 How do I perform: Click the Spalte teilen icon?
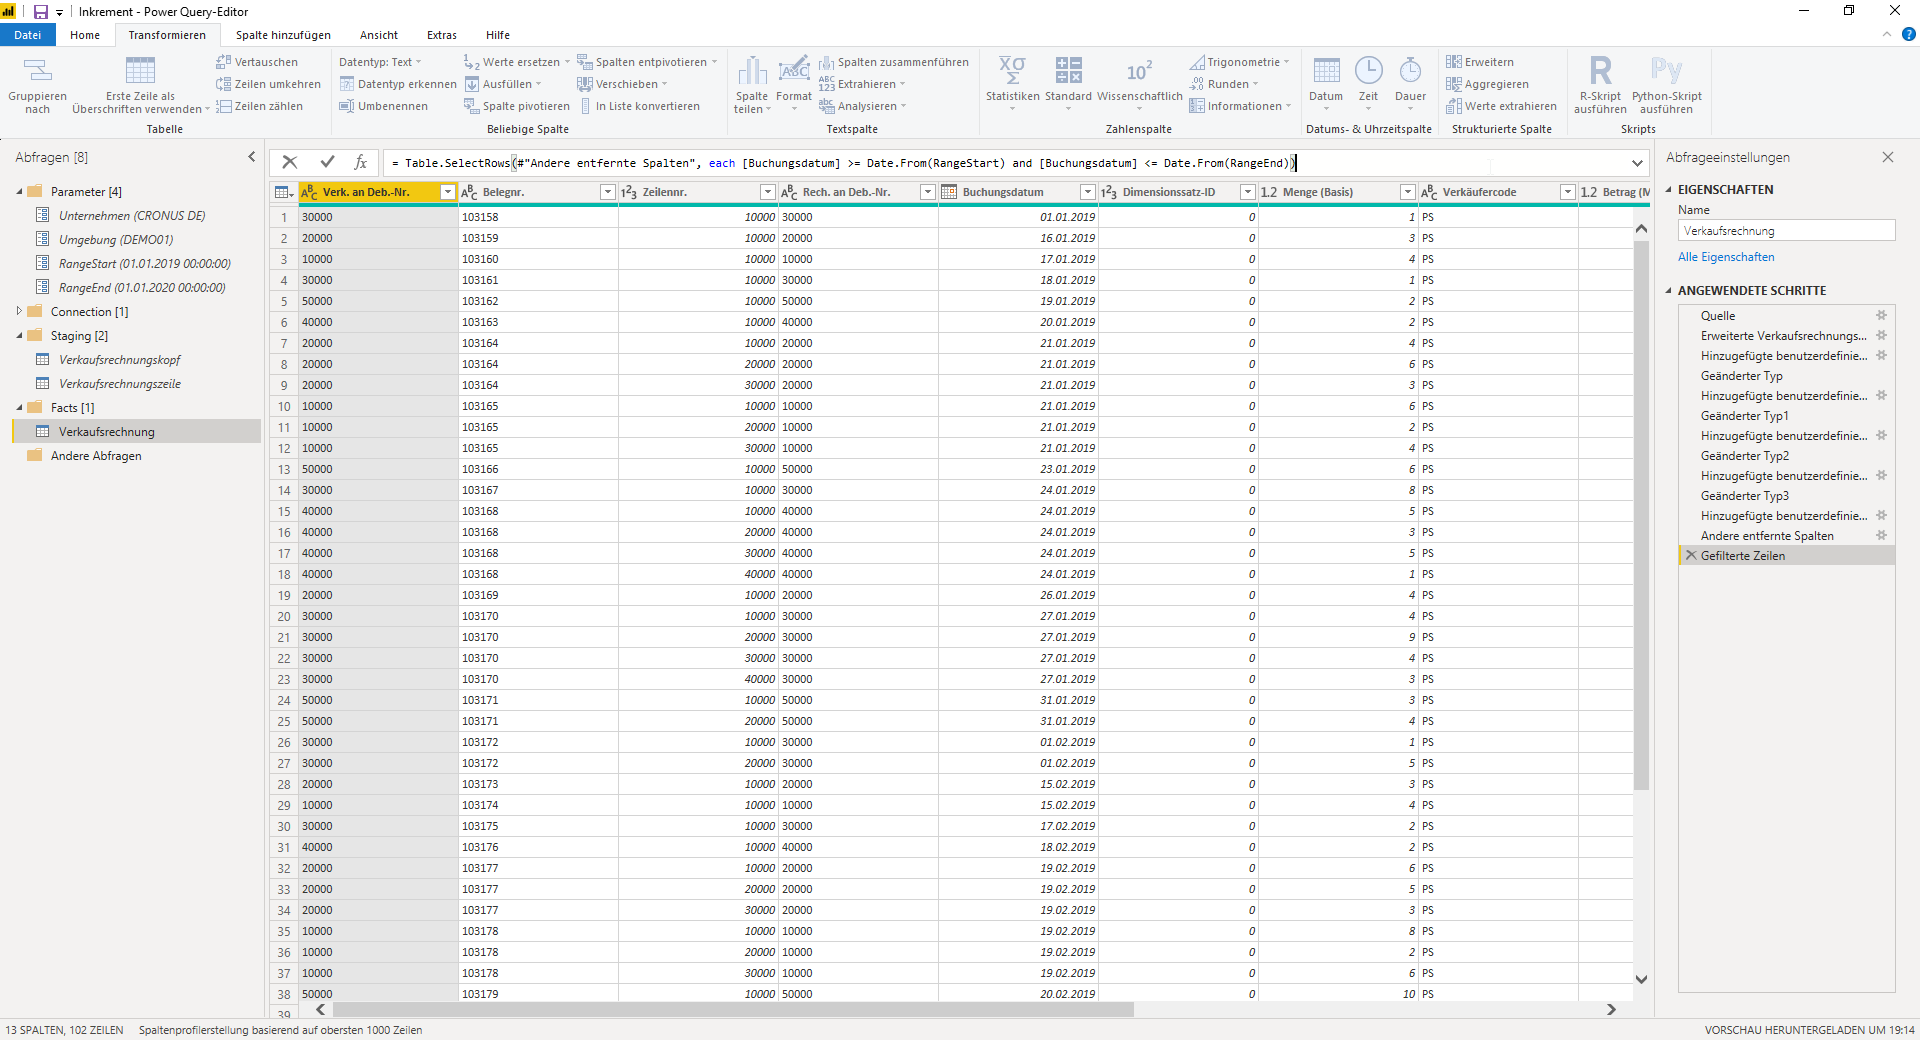coord(752,71)
